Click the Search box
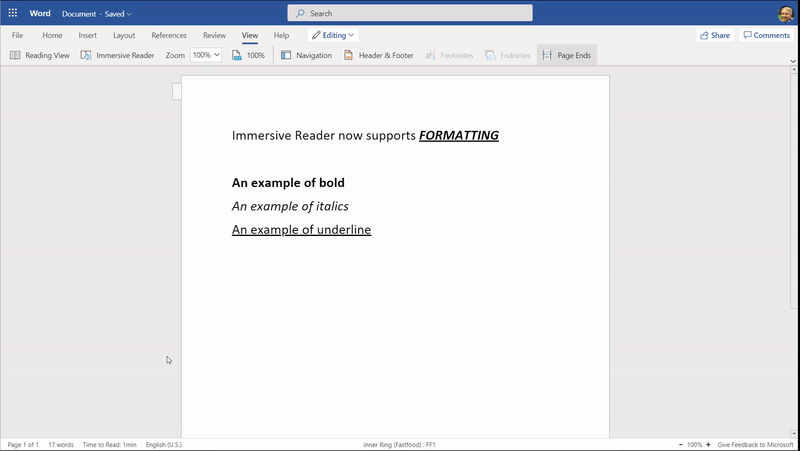This screenshot has height=451, width=800. coord(410,13)
